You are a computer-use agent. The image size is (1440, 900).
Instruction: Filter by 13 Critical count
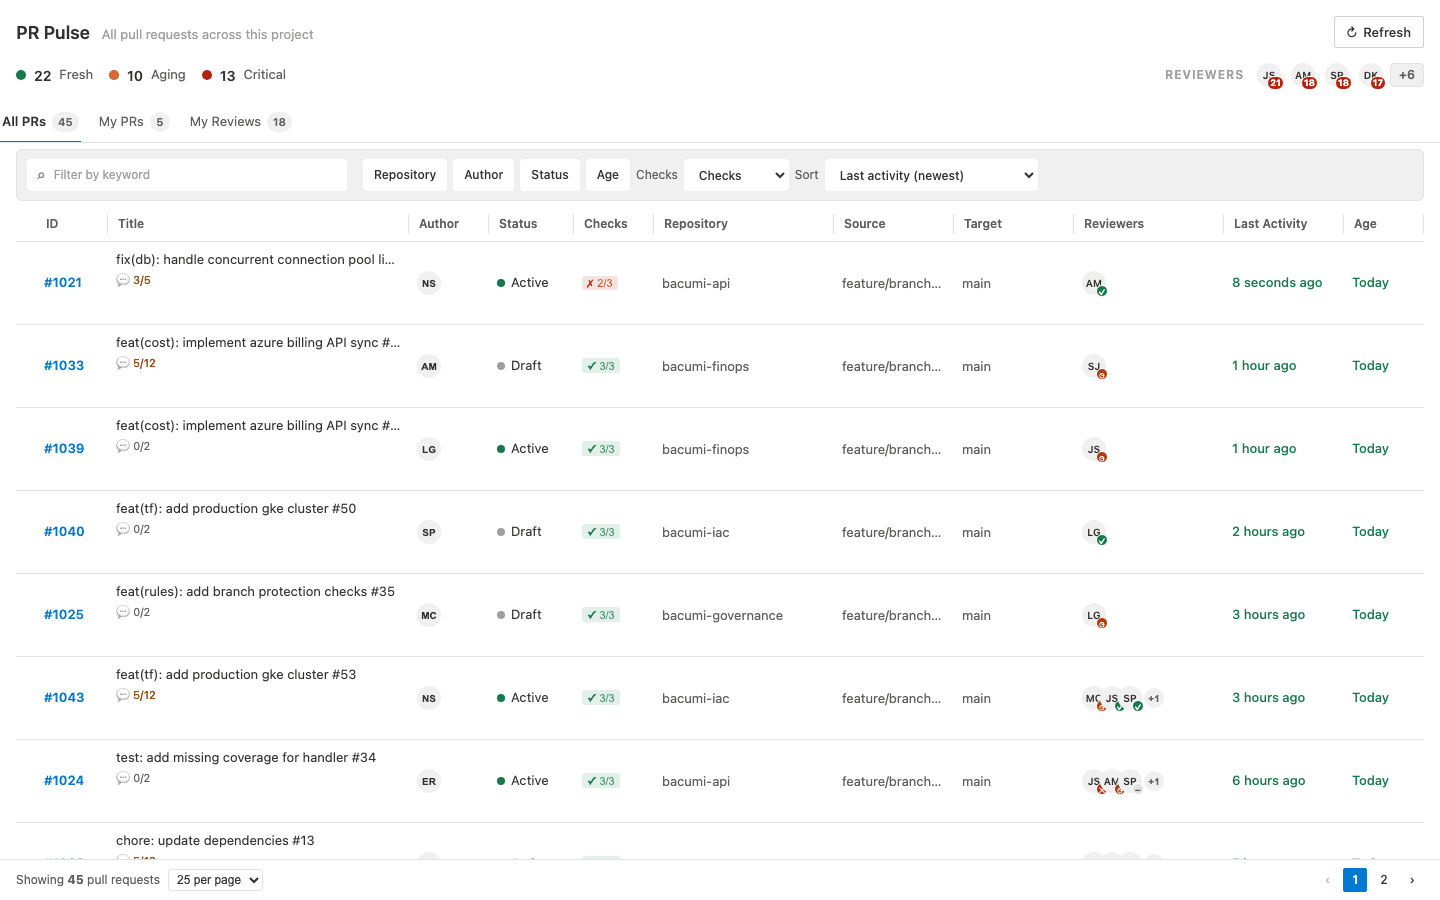pos(244,75)
